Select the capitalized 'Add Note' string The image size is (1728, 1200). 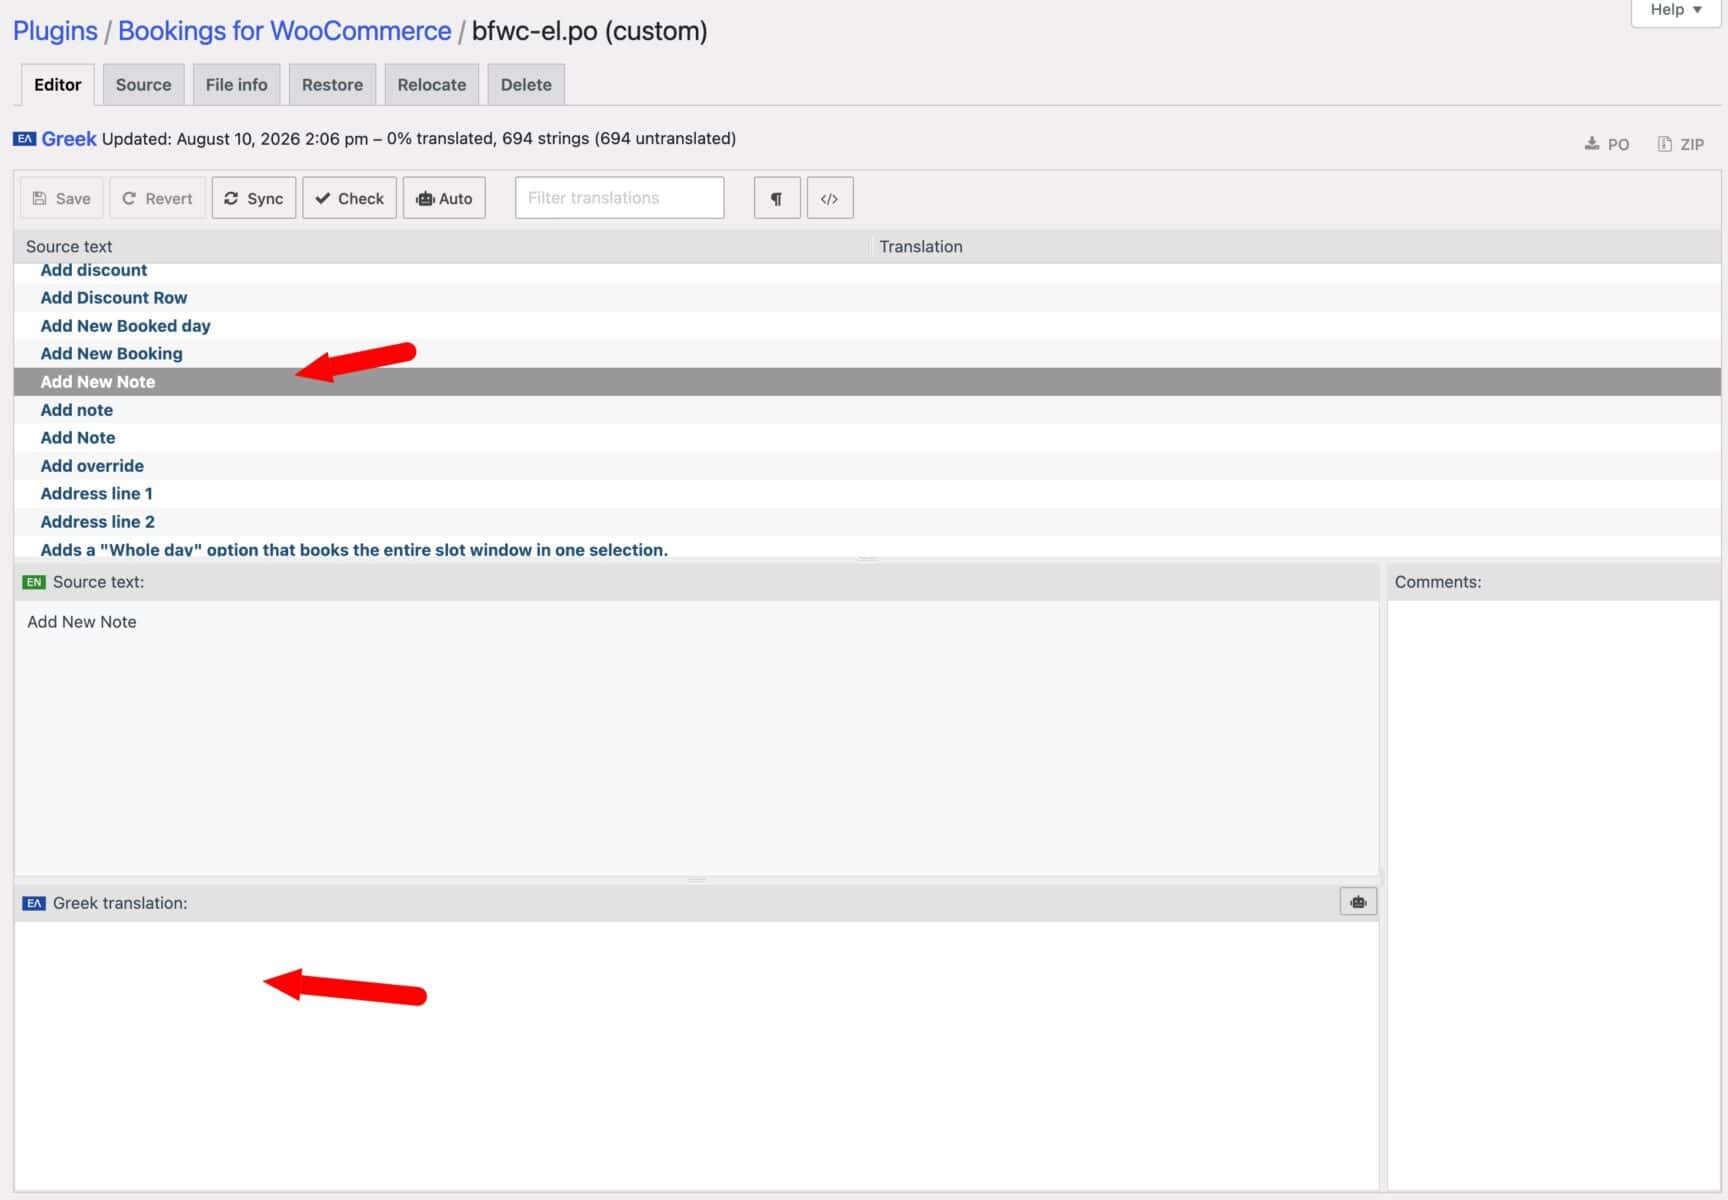[867, 438]
